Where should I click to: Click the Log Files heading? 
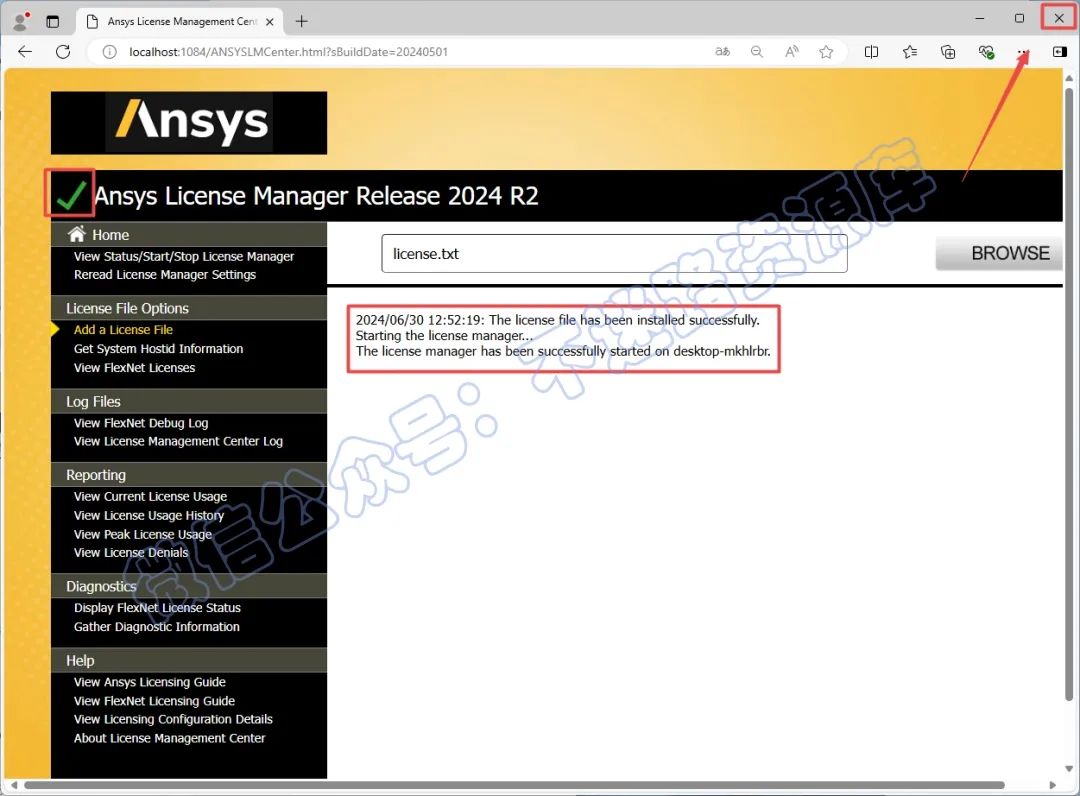pos(93,401)
